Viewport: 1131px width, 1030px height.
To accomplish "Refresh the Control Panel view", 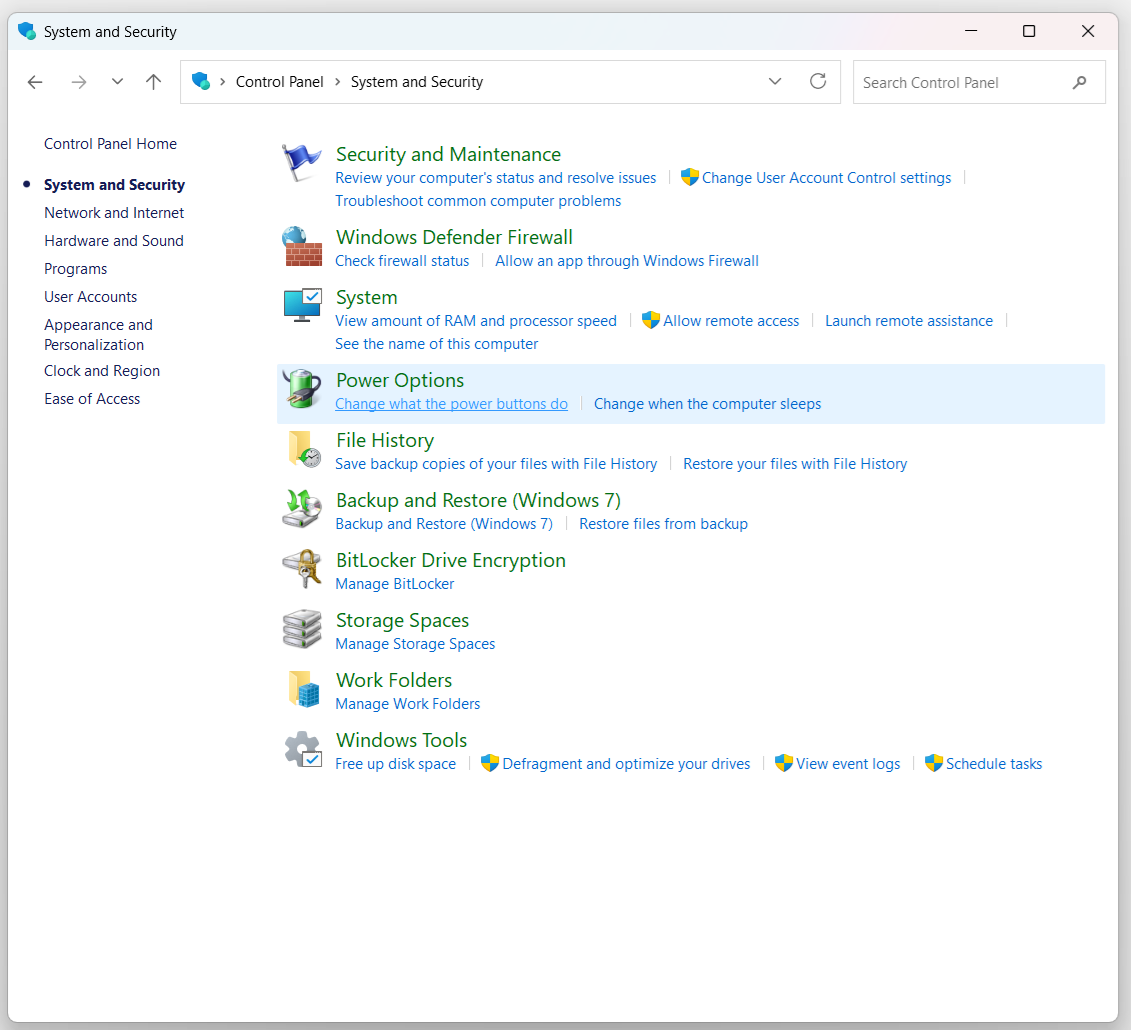I will [818, 82].
